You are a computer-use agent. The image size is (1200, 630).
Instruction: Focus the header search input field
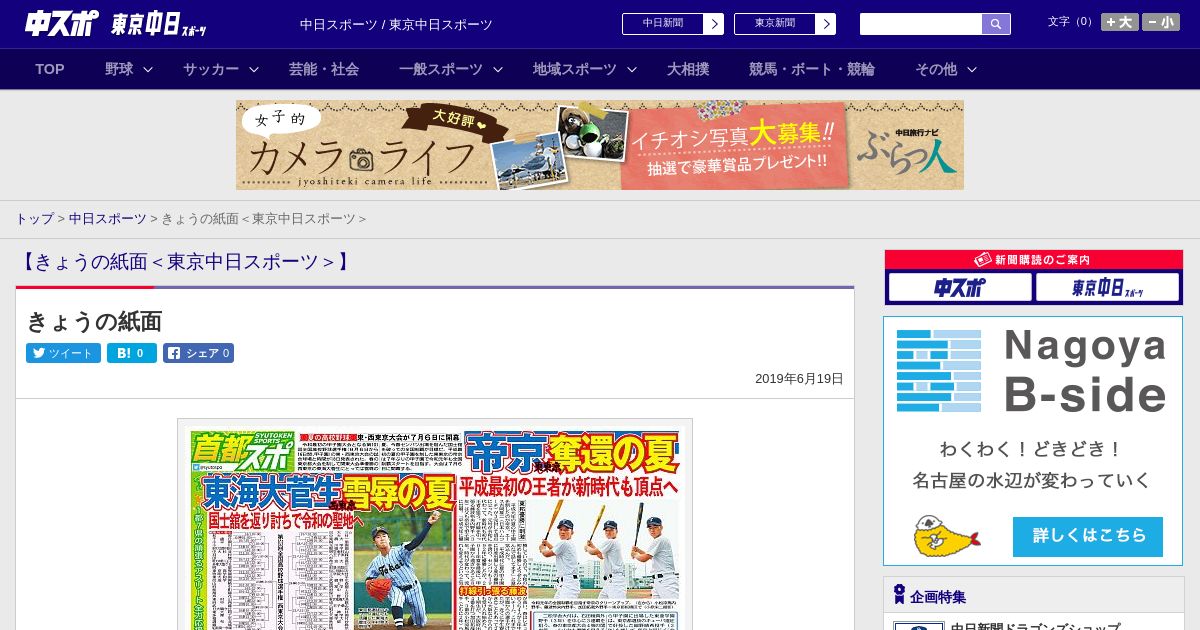(x=921, y=24)
